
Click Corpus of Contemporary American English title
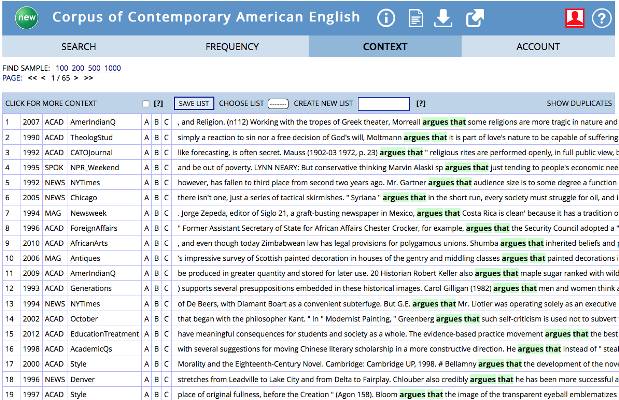click(206, 17)
